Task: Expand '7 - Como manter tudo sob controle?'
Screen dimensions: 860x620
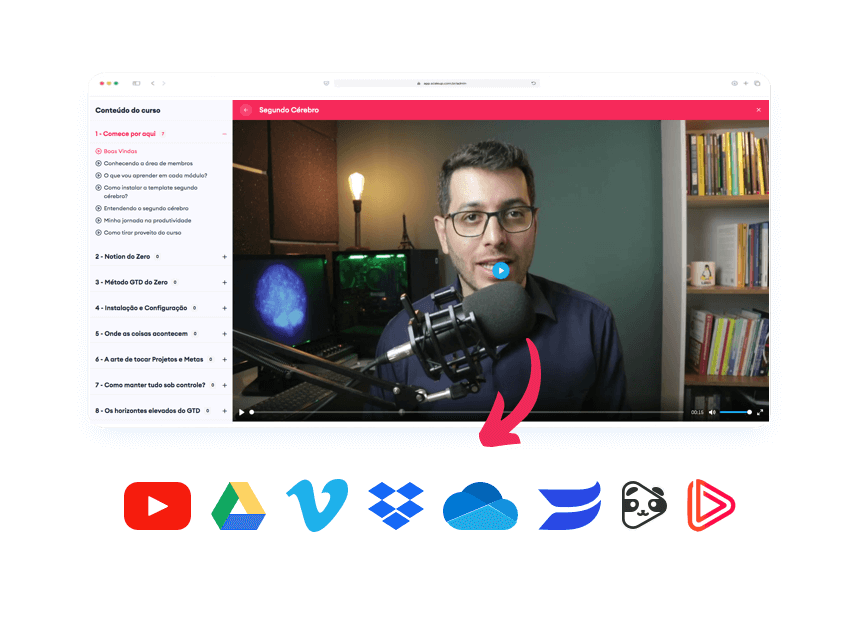Action: click(224, 385)
